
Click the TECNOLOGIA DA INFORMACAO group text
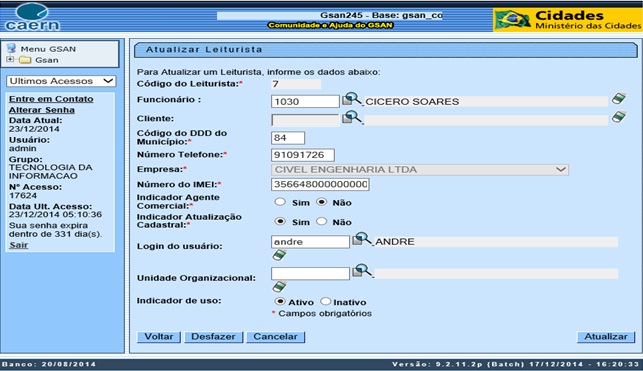click(51, 171)
